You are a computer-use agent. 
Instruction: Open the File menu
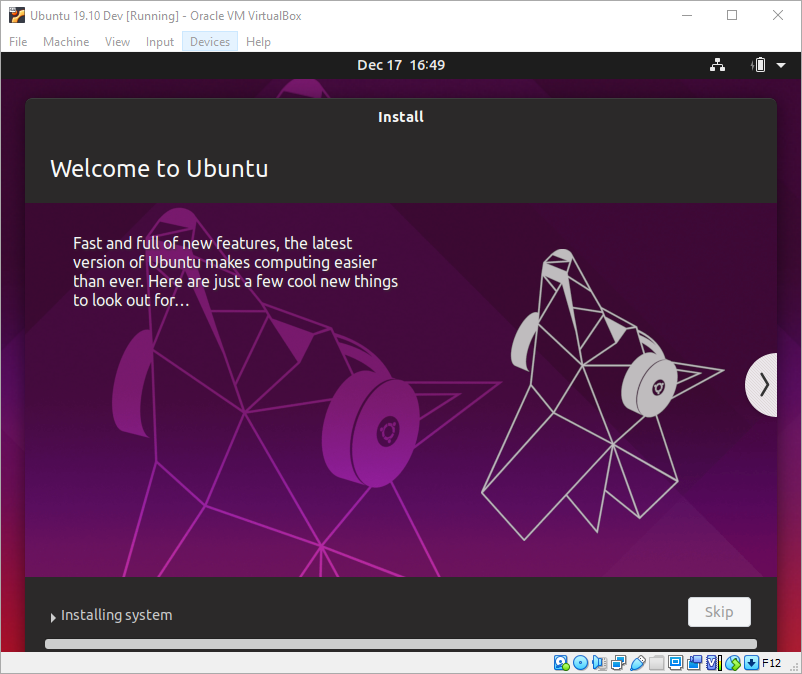click(18, 41)
